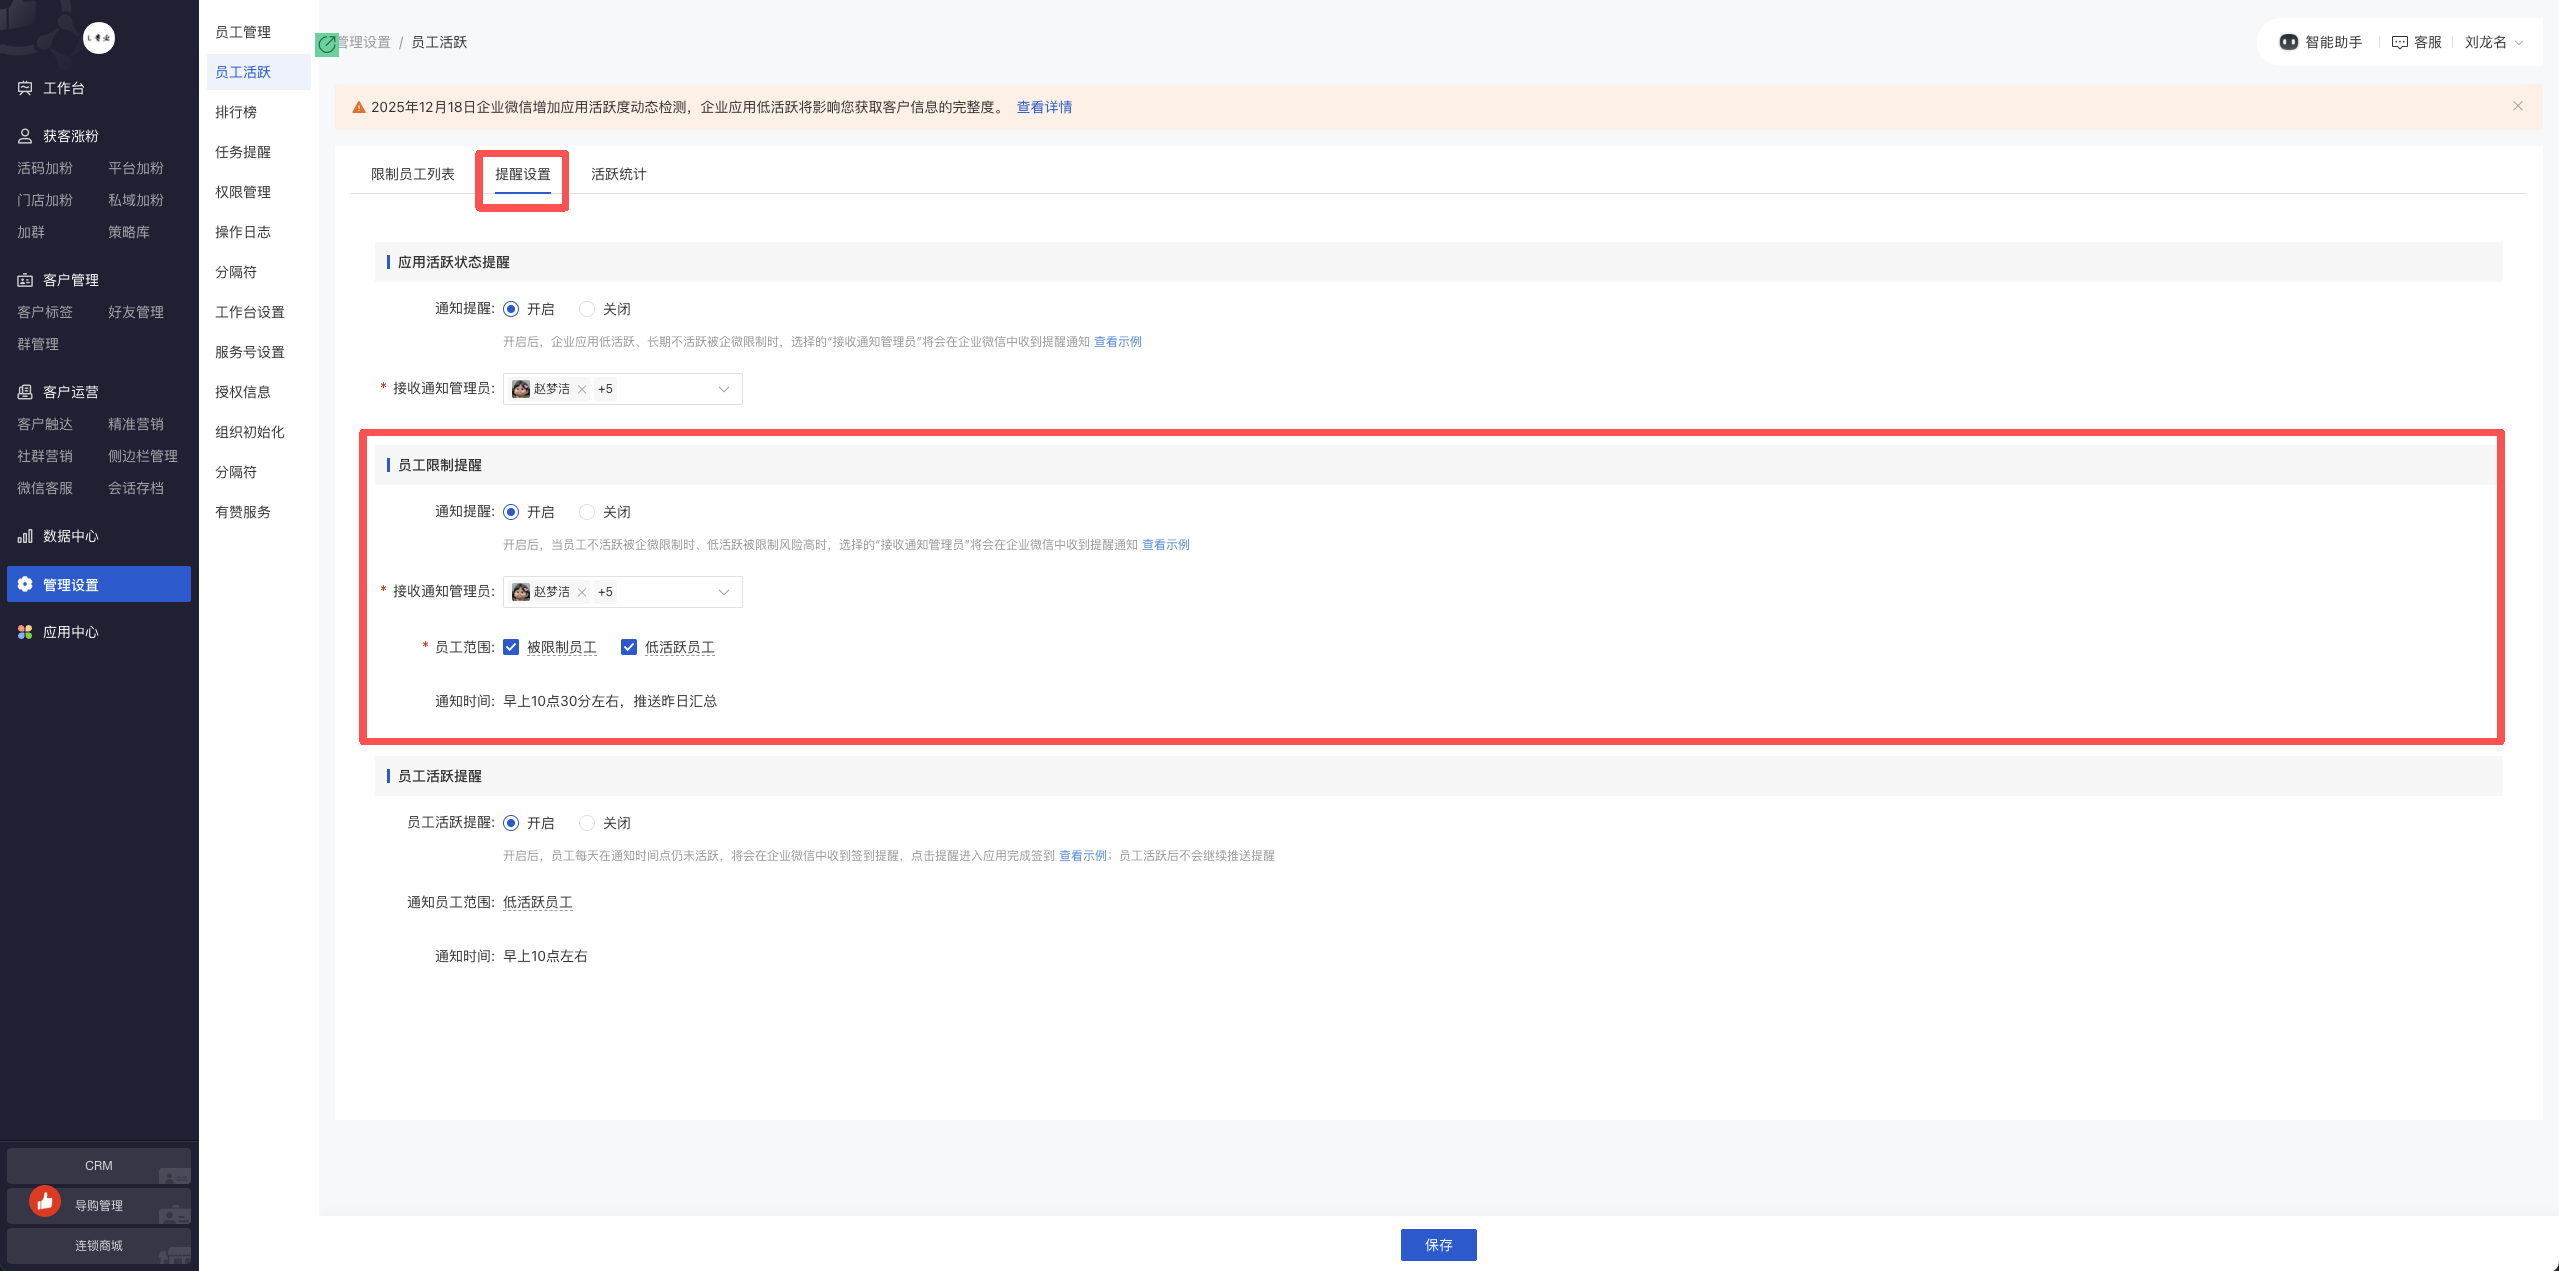Select 关闭 radio under 应用活跃状态提醒
This screenshot has width=2559, height=1271.
click(587, 309)
